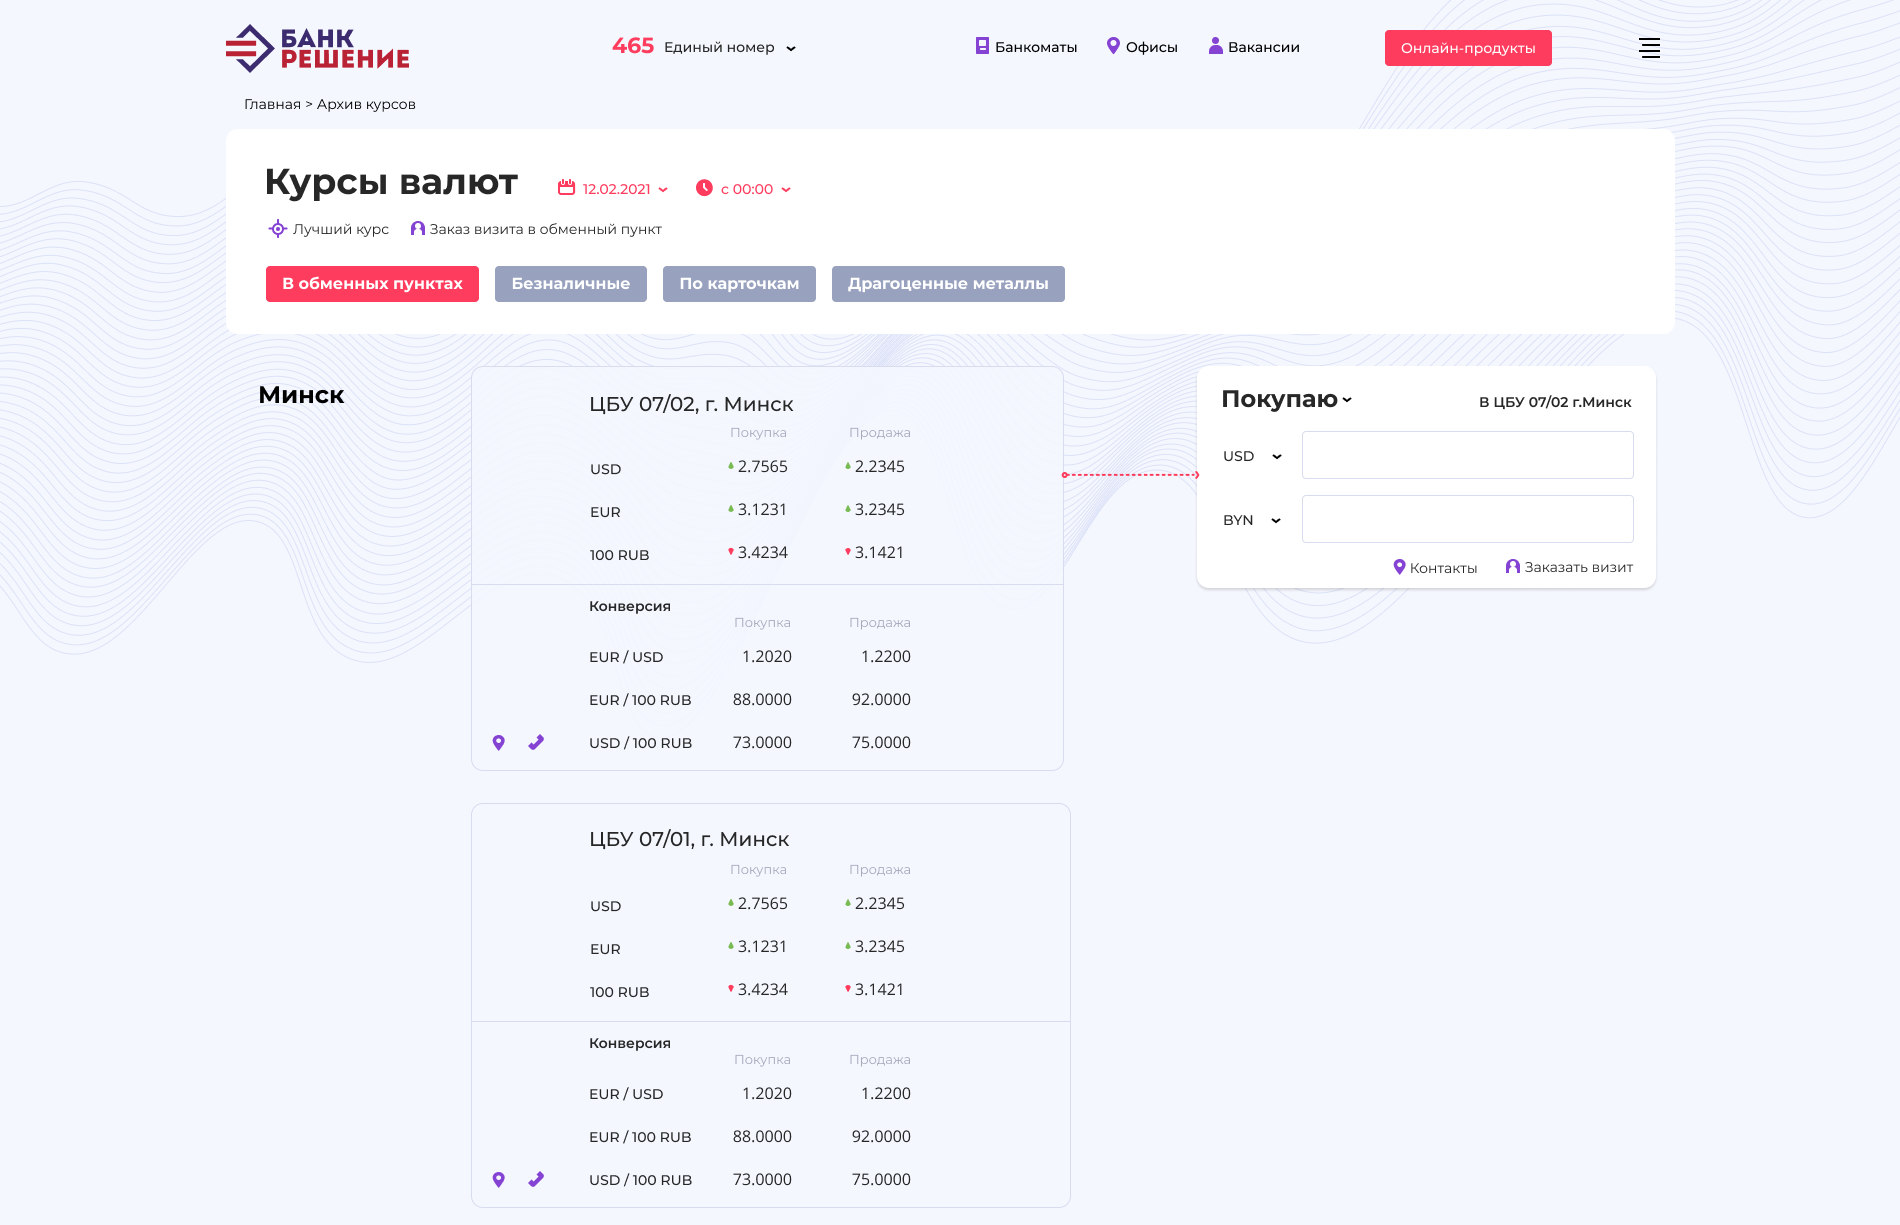Select the Драгоценные металлы tab
This screenshot has width=1900, height=1225.
[947, 284]
